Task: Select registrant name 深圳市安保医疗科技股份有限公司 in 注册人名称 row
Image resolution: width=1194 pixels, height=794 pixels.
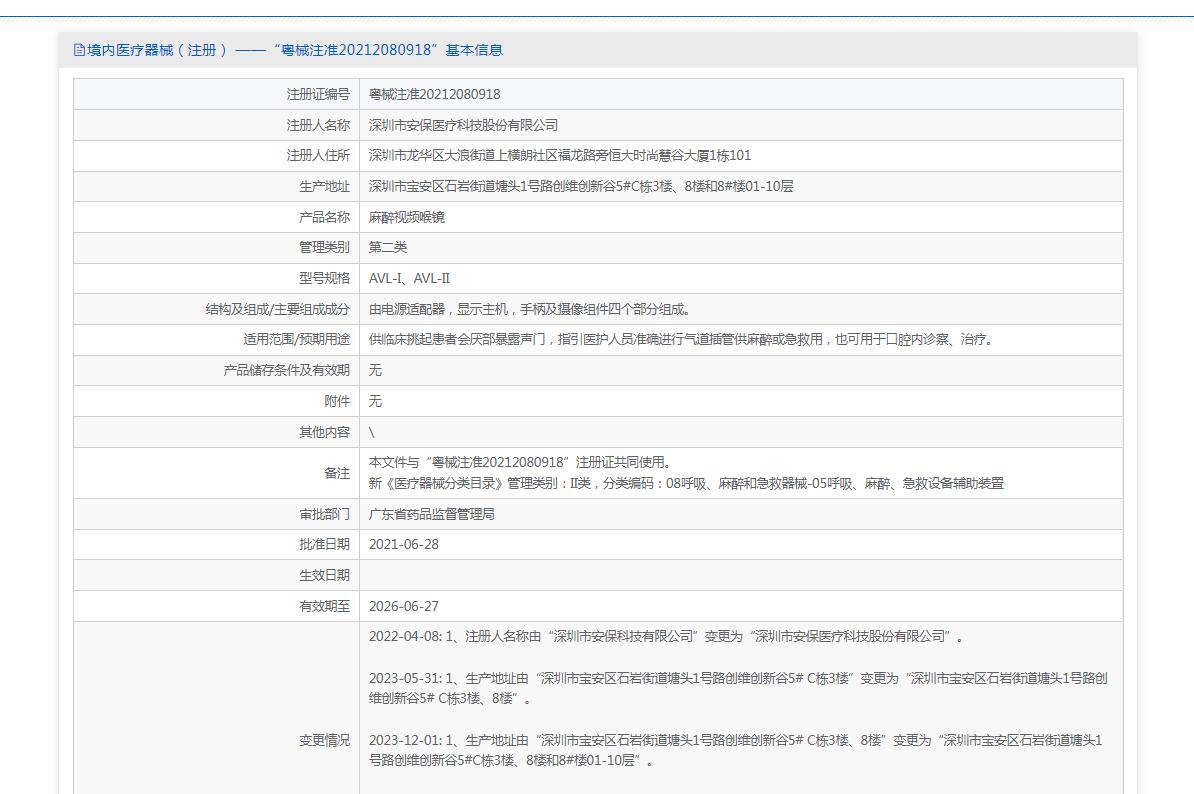Action: click(x=463, y=125)
